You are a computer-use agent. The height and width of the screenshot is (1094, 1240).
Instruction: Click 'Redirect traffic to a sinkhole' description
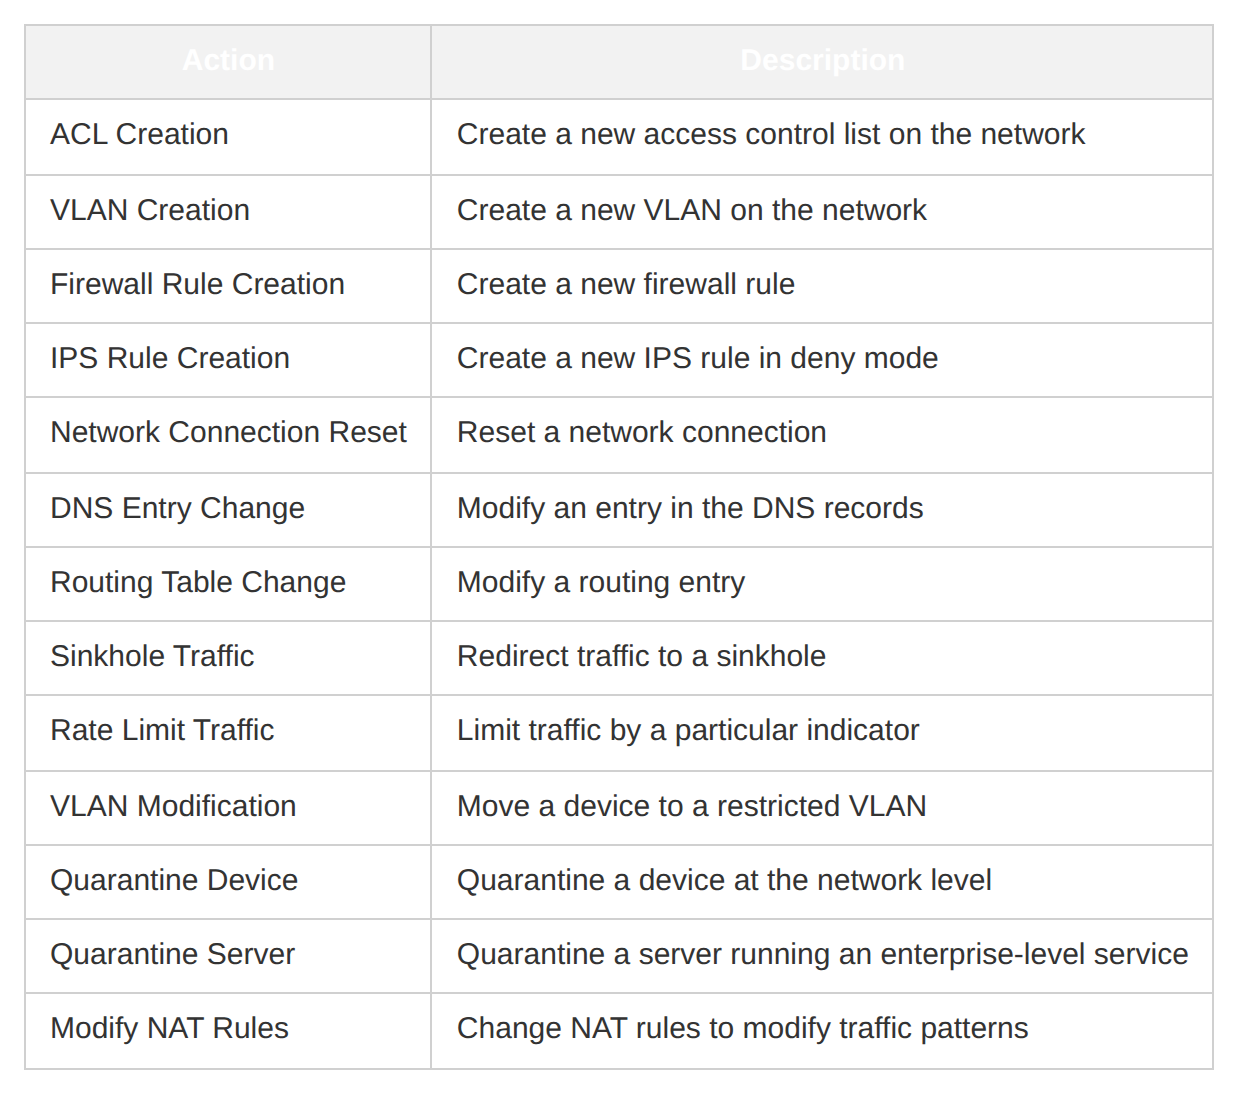641,656
